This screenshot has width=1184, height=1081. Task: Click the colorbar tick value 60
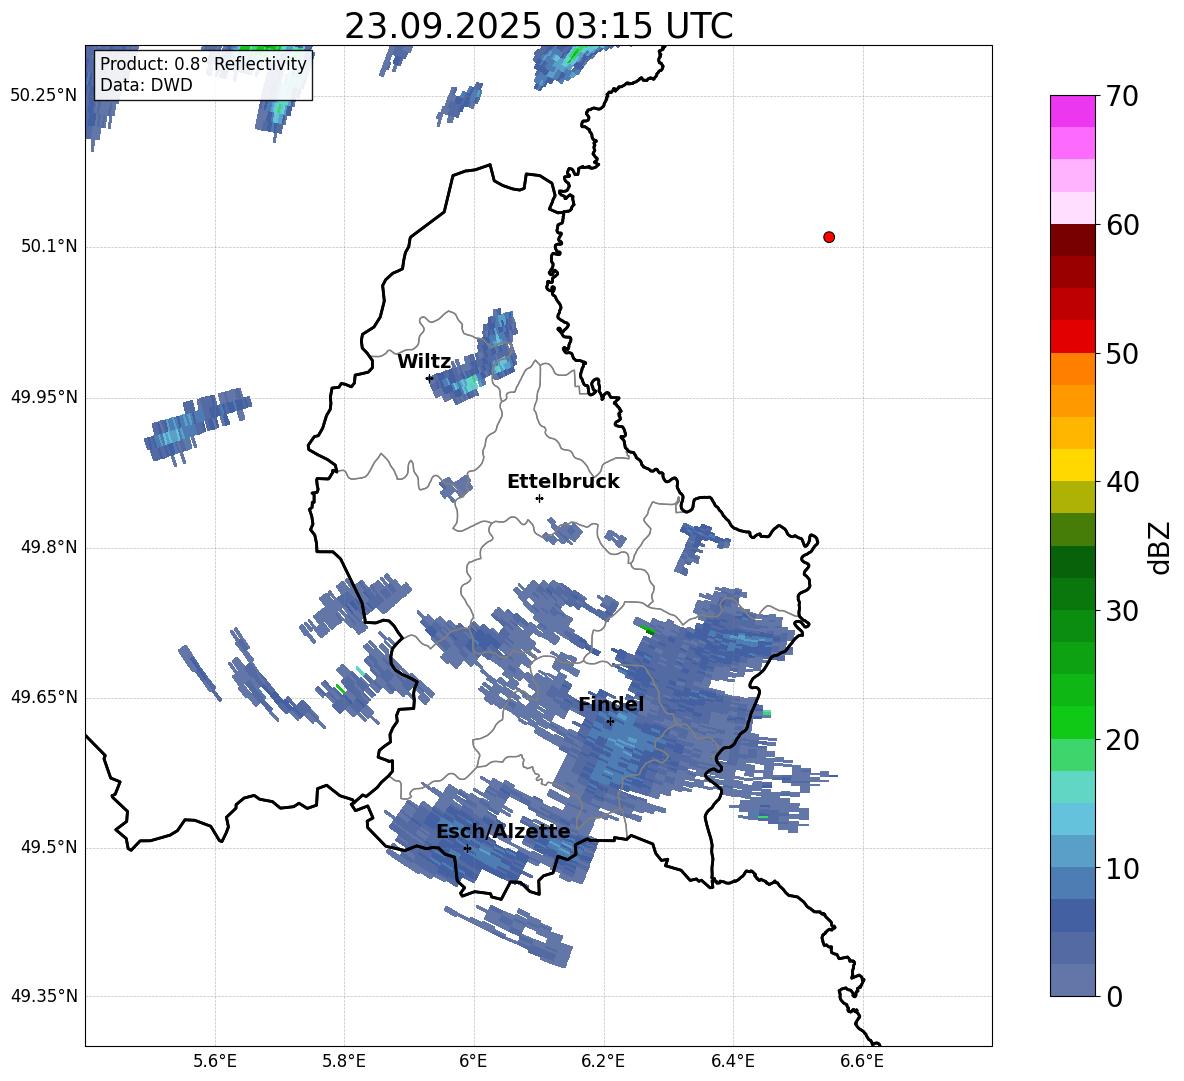click(1122, 225)
